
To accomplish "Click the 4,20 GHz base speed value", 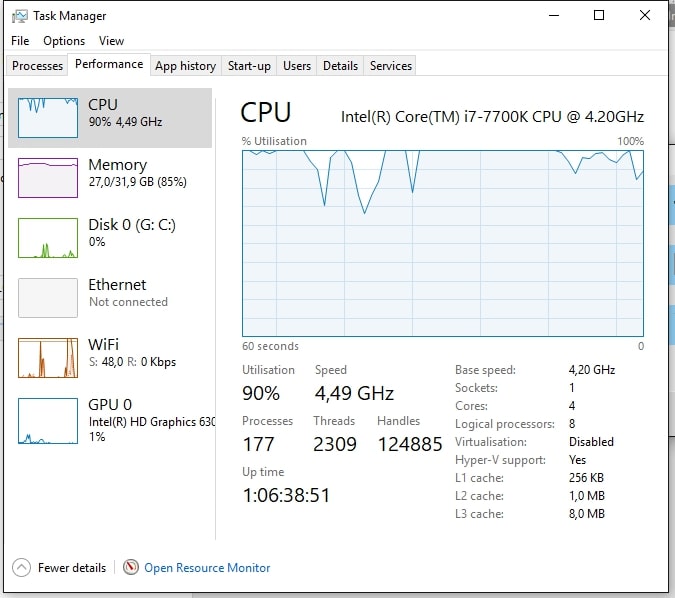I will click(x=592, y=370).
